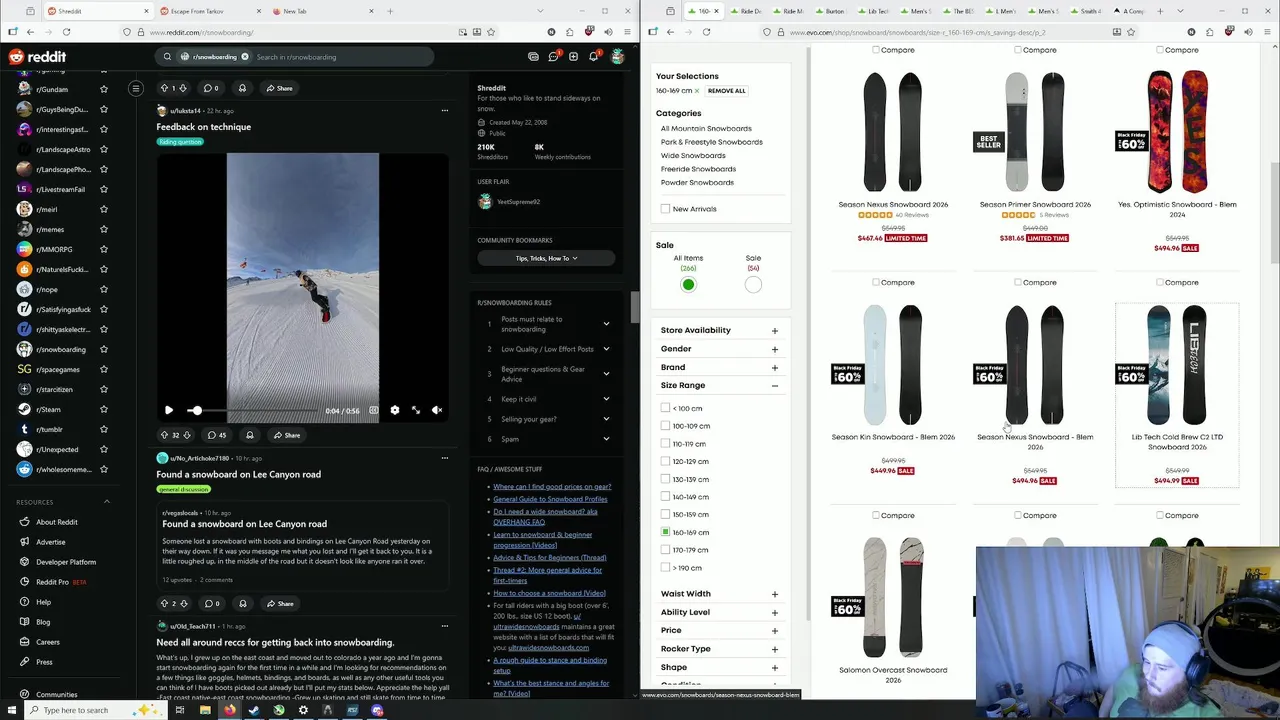Enter fullscreen on the Reddit video
The width and height of the screenshot is (1280, 720).
416,410
